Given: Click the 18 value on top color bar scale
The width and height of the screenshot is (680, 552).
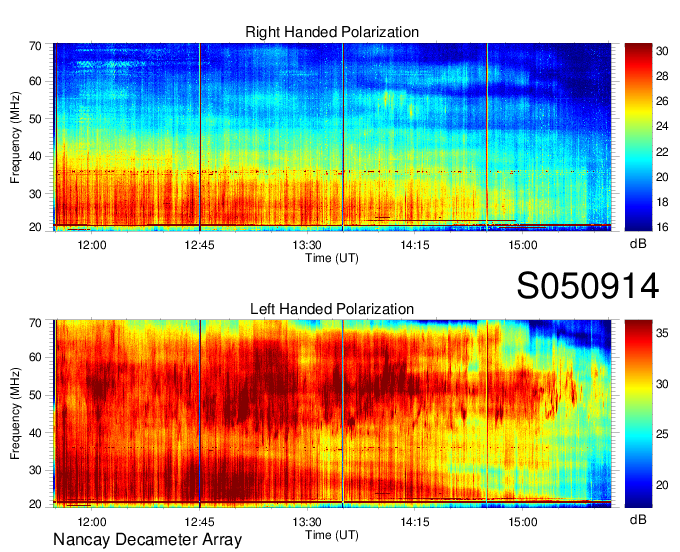Looking at the screenshot, I should coord(662,202).
